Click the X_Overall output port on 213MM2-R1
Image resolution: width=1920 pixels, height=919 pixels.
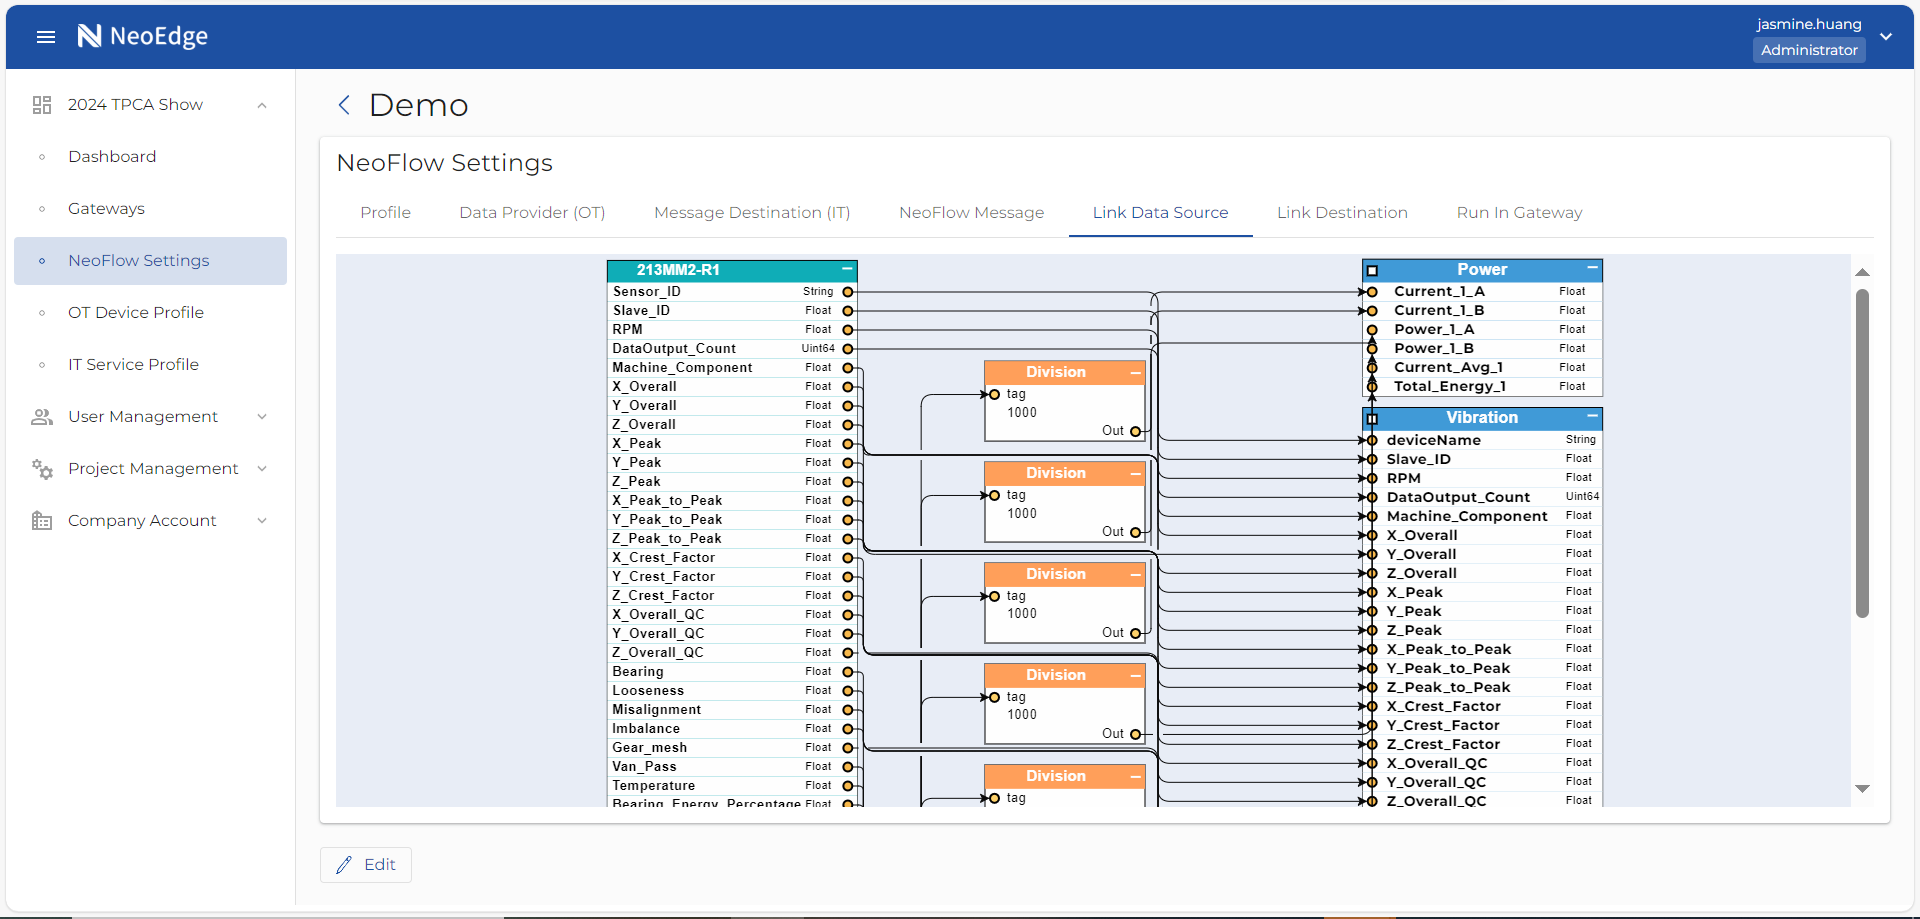[848, 387]
